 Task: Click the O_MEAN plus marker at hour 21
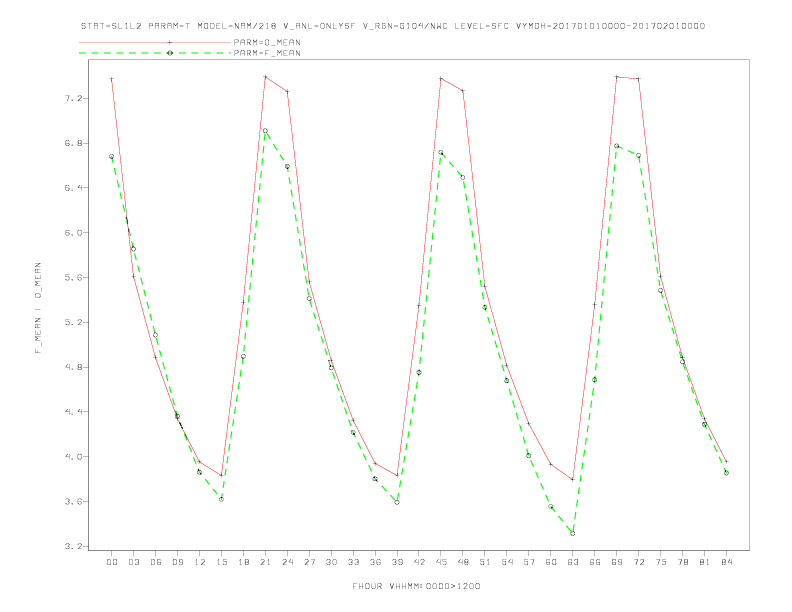pos(265,77)
